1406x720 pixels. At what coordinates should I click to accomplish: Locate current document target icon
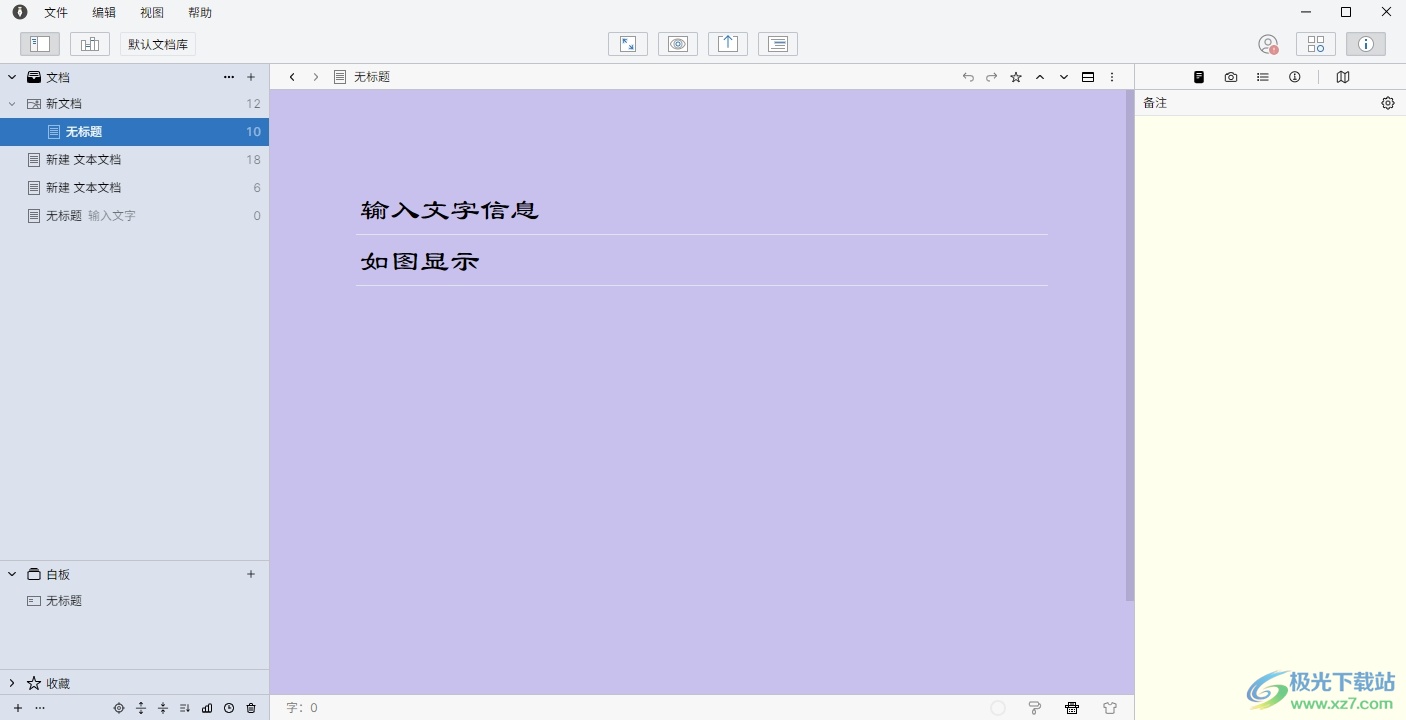119,708
